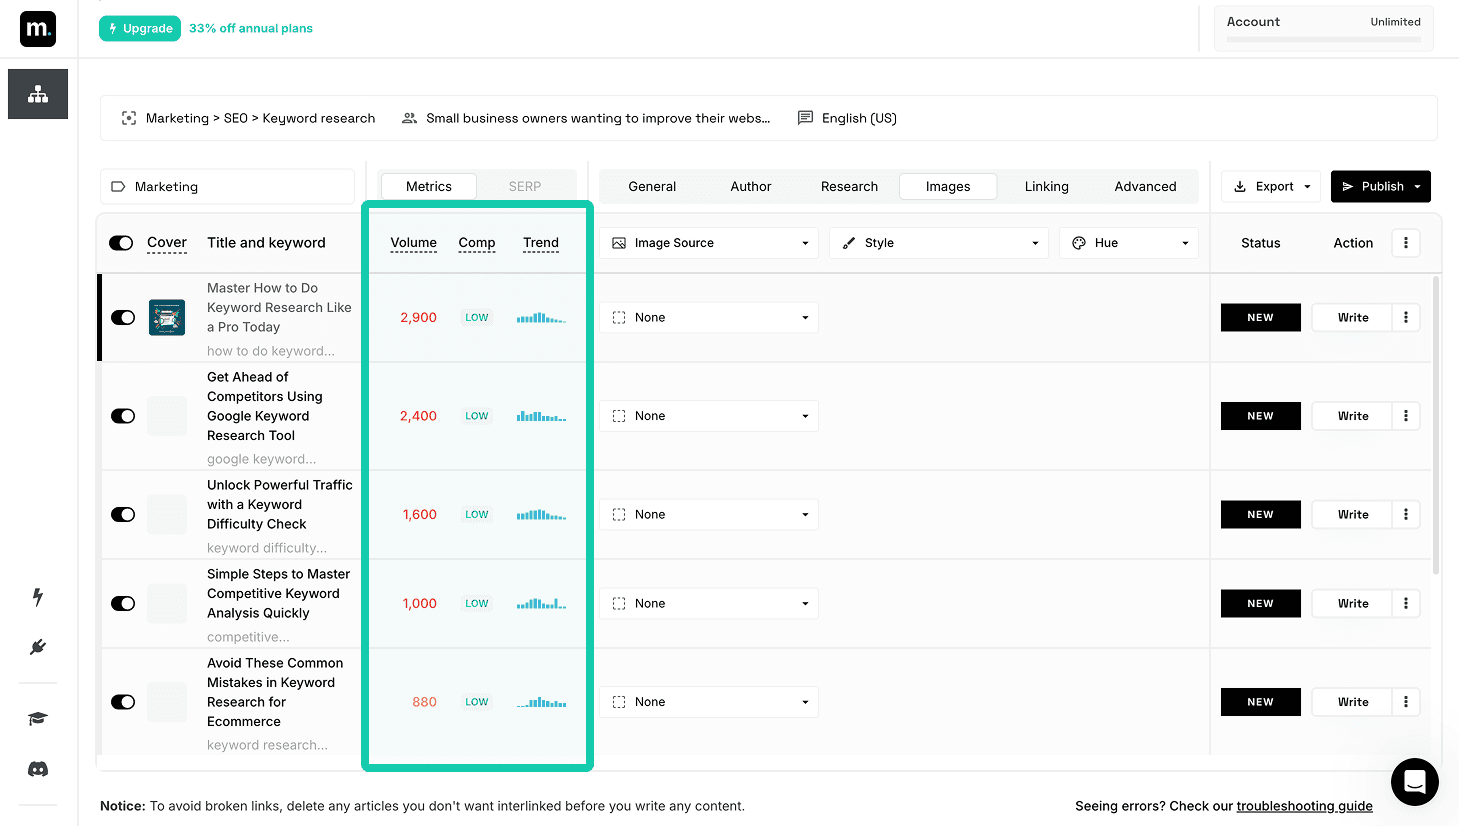This screenshot has height=830, width=1460.
Task: Click the Marketing project input field
Action: pyautogui.click(x=227, y=186)
